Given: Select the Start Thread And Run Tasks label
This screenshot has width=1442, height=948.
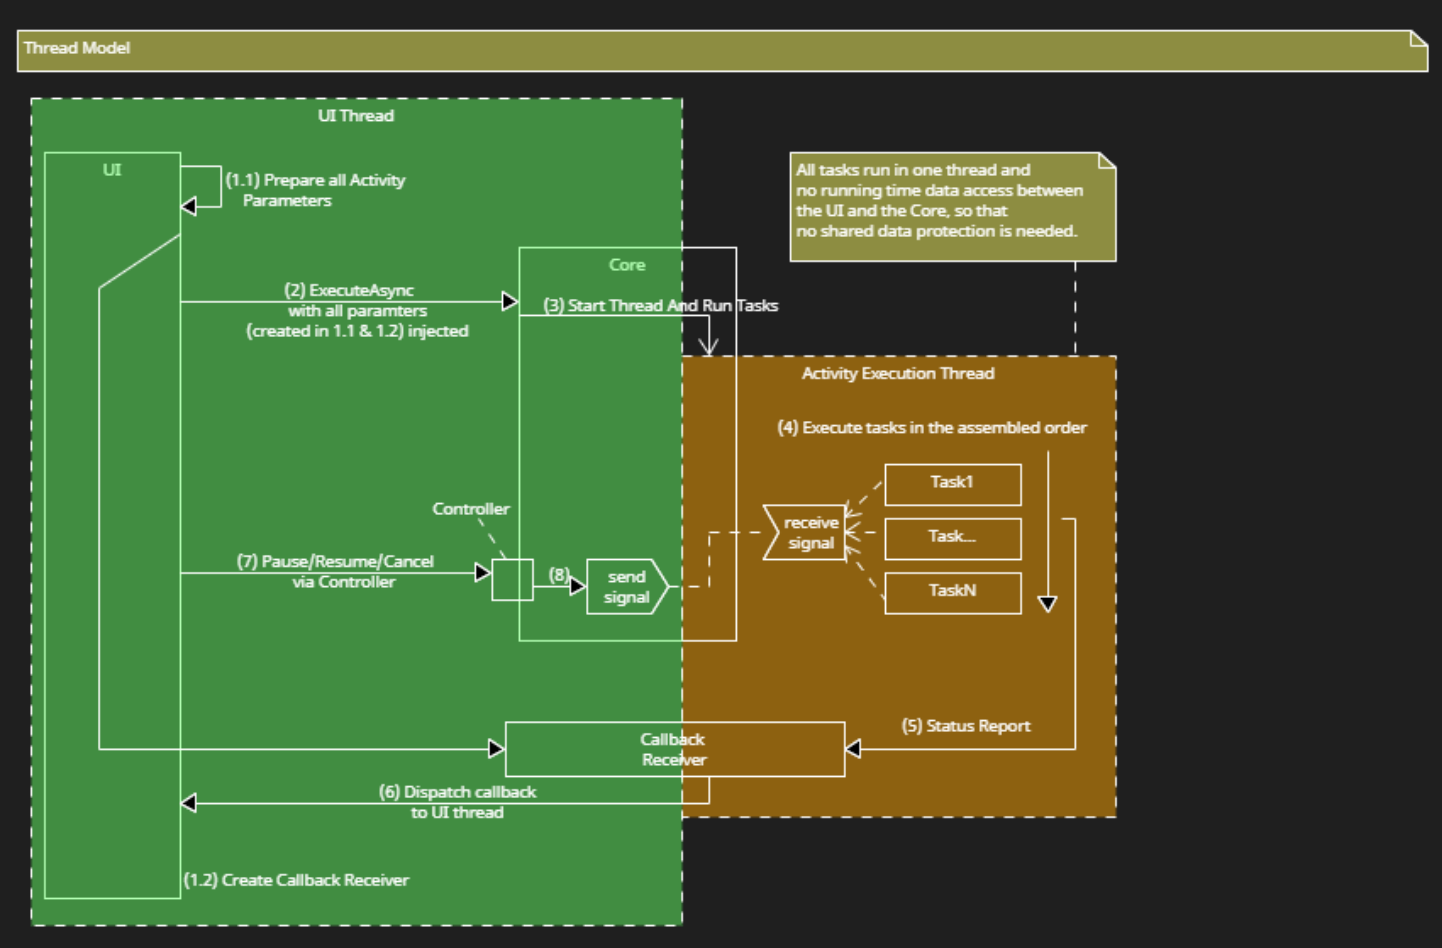Looking at the screenshot, I should 660,305.
